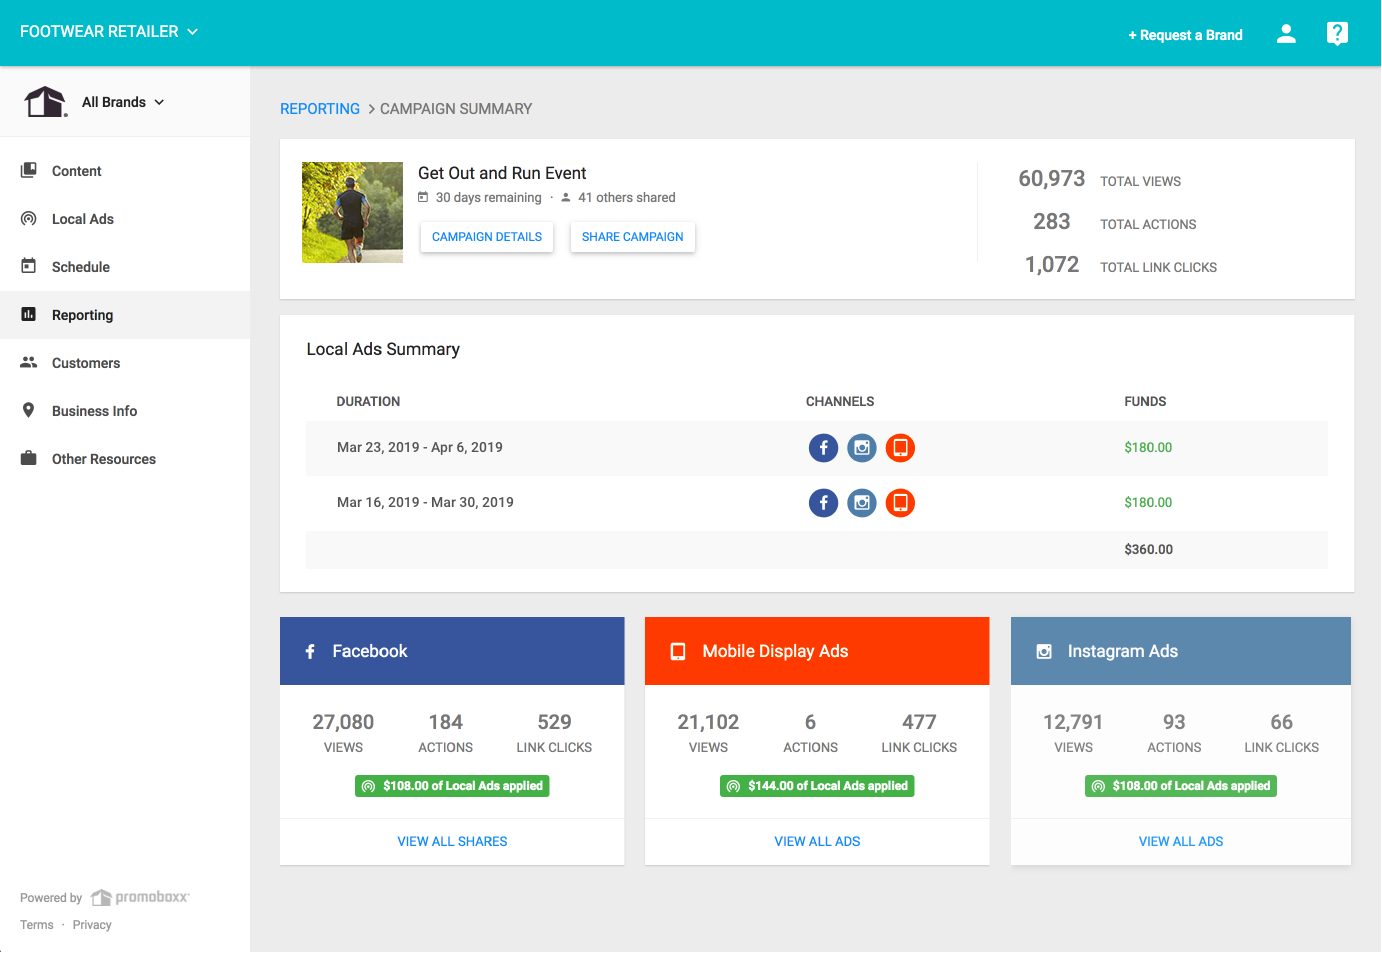Click the campaign runner thumbnail image
Screen dimensions: 1382x954
352,213
